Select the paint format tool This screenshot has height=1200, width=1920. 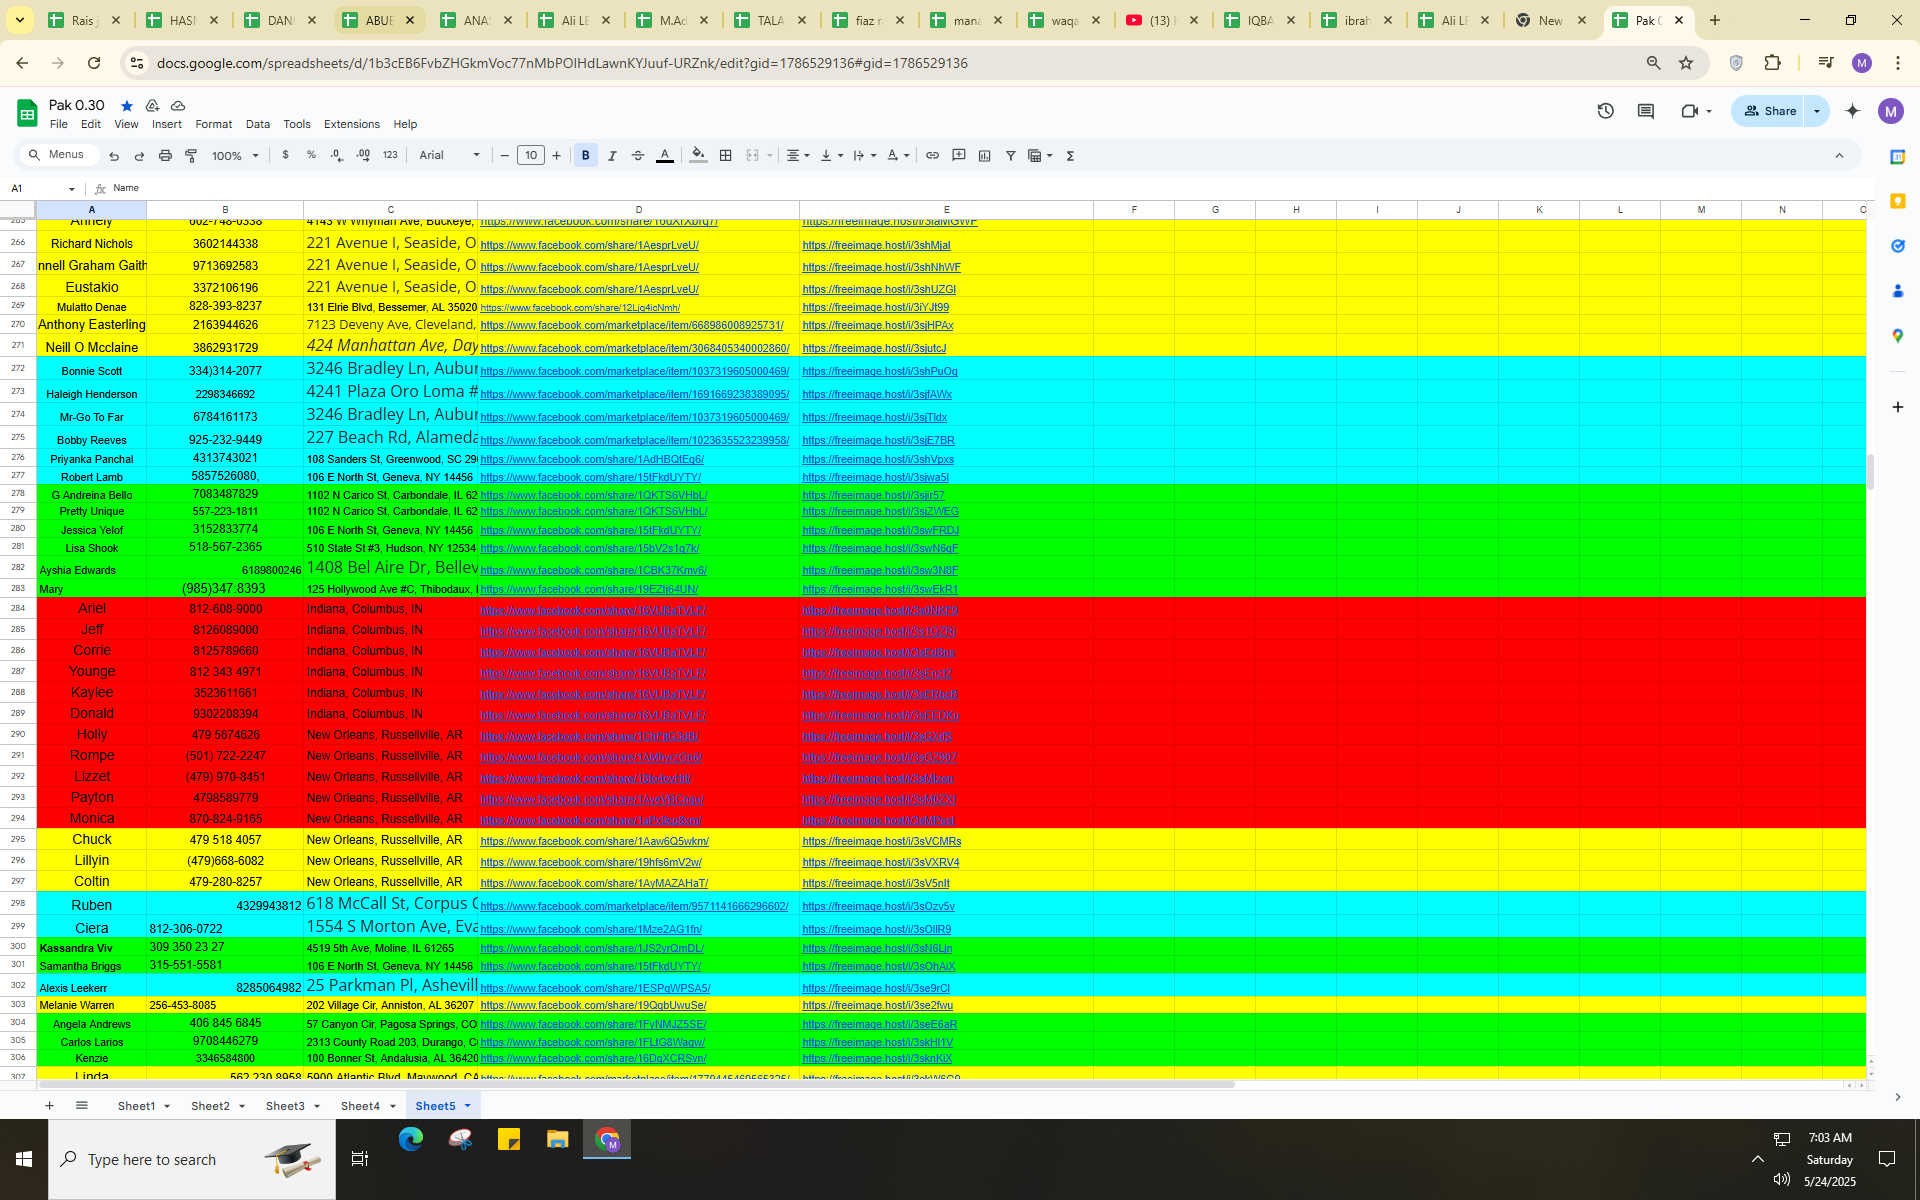[191, 156]
